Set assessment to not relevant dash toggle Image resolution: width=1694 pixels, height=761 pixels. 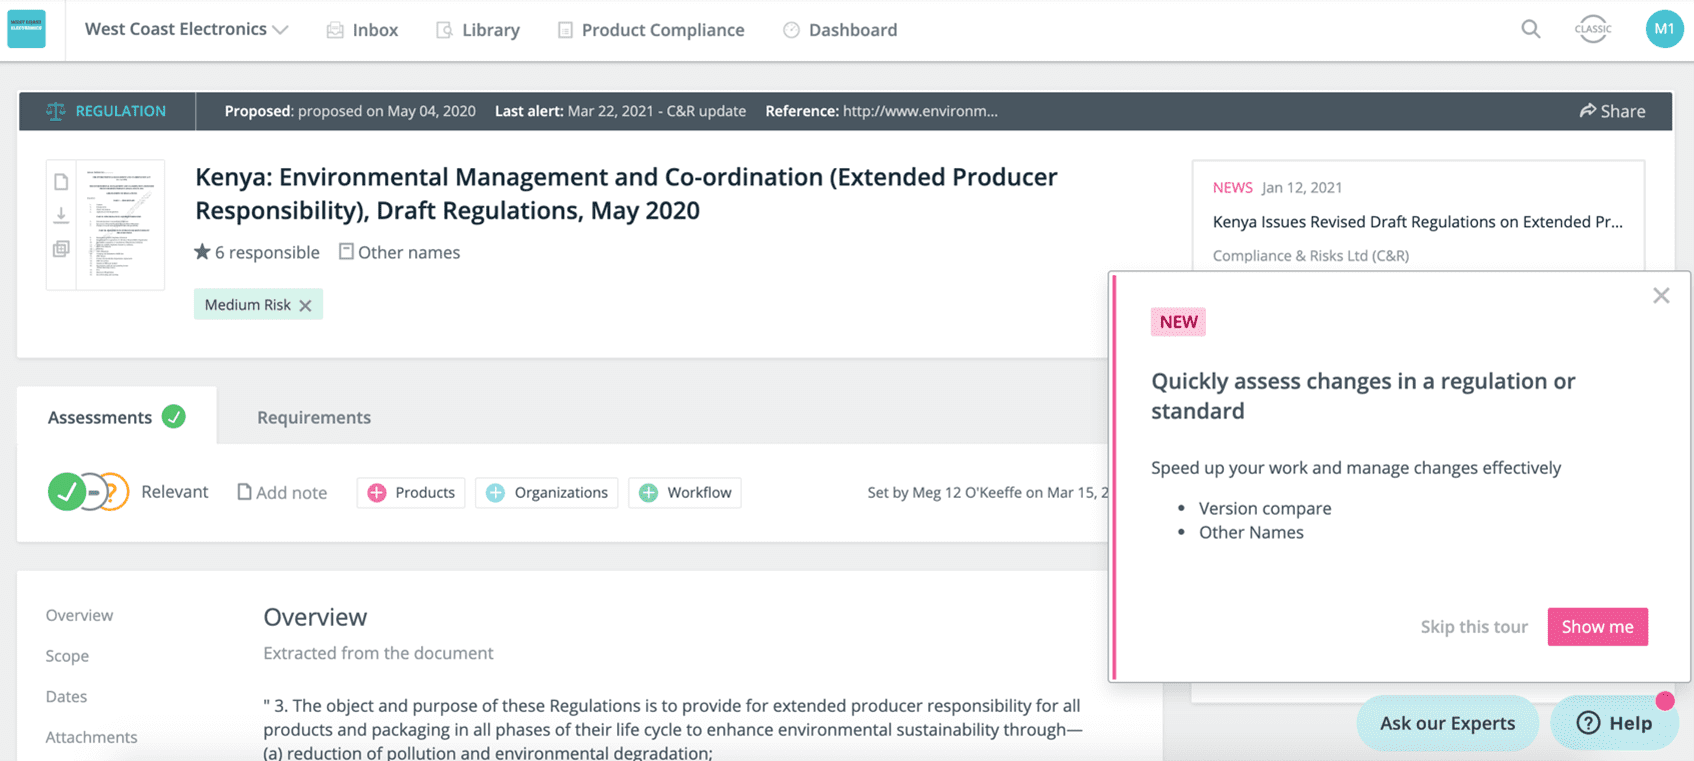pyautogui.click(x=92, y=492)
